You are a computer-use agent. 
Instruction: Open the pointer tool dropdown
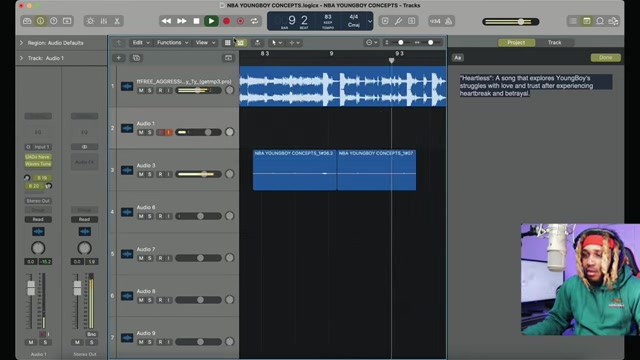pos(277,42)
